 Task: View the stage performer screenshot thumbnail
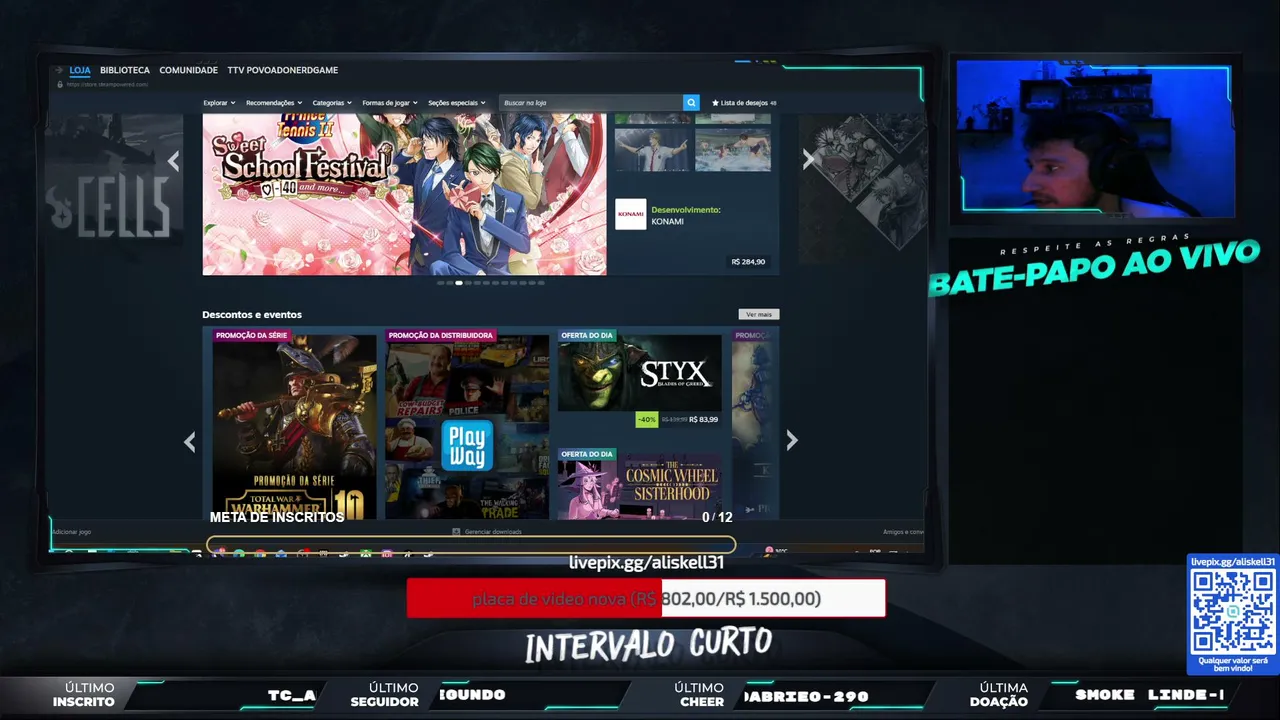pyautogui.click(x=652, y=150)
